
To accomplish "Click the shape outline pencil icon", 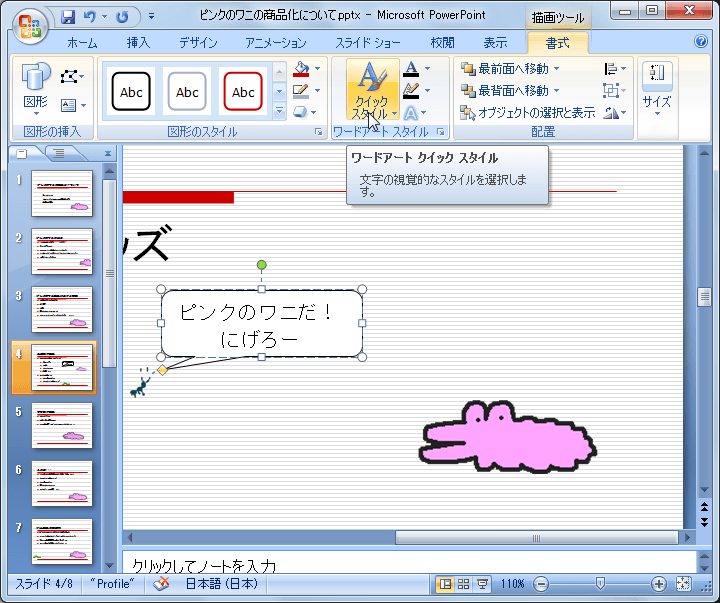I will [301, 91].
